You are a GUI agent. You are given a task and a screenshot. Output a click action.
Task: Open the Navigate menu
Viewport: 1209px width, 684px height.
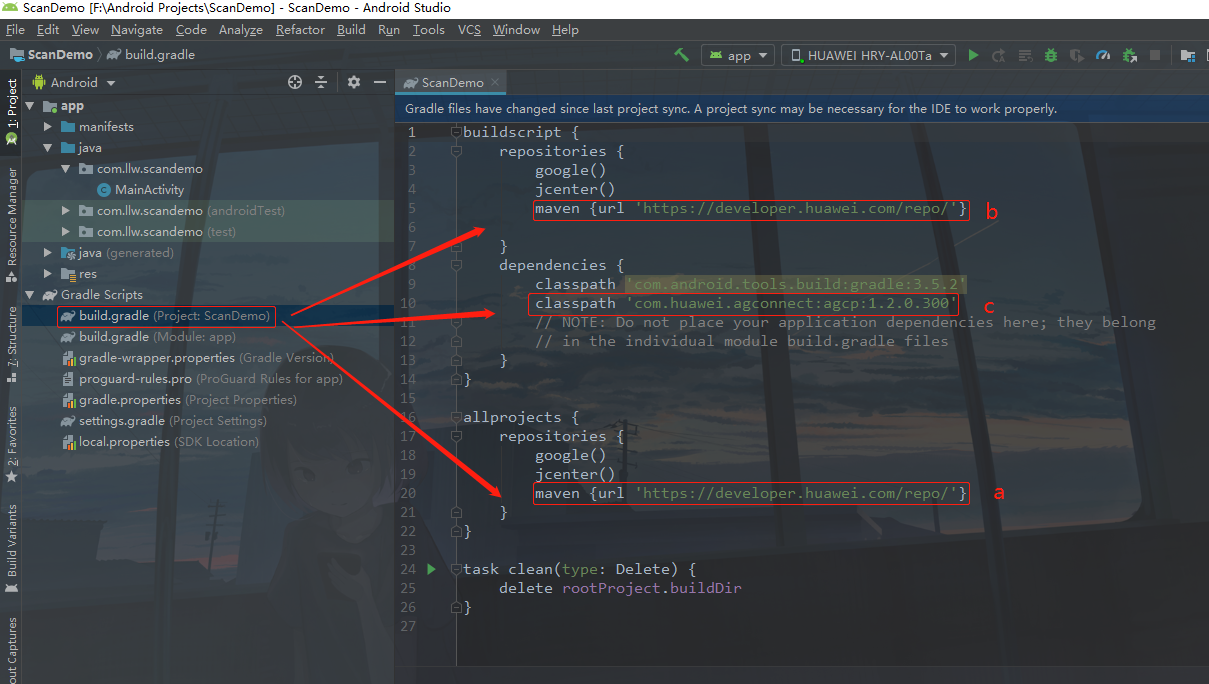137,29
